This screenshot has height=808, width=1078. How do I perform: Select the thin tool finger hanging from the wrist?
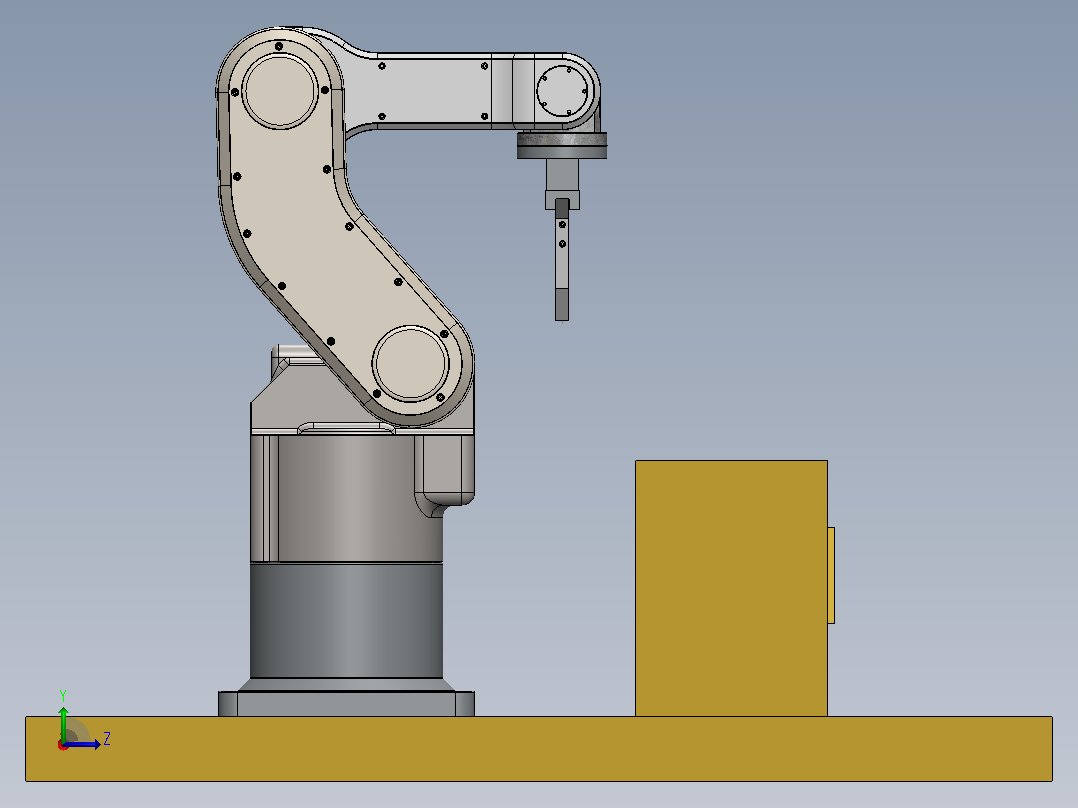coord(562,260)
